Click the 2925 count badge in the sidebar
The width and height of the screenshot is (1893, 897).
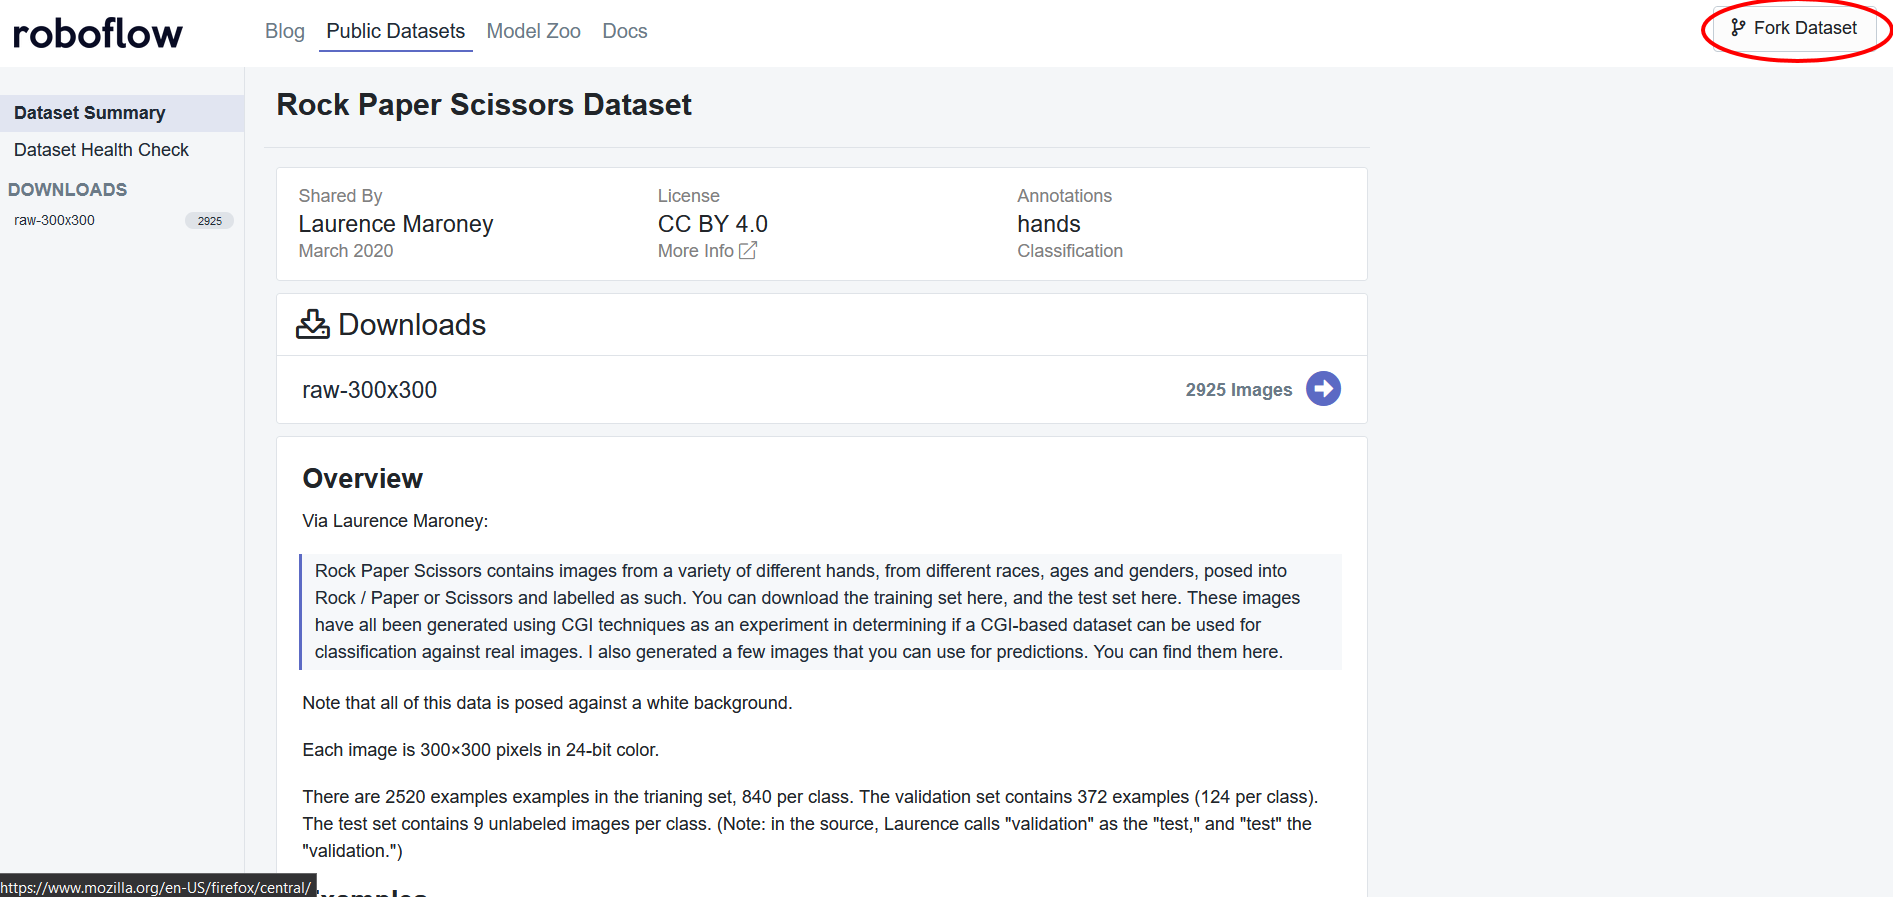point(209,221)
